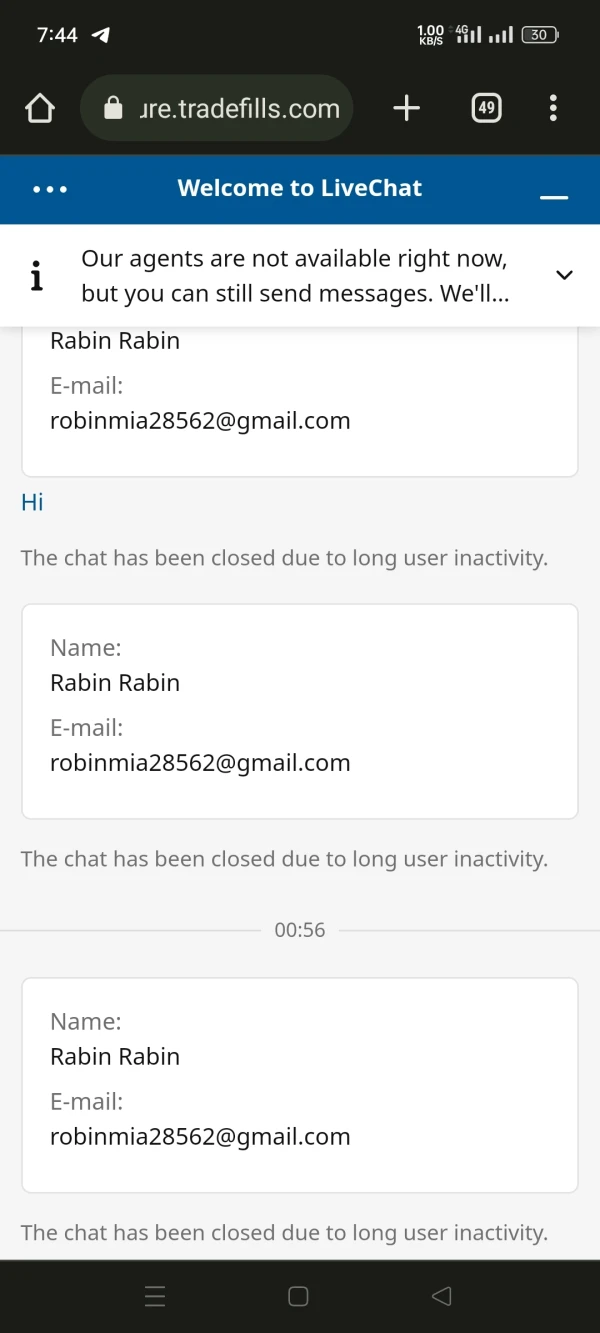Tap the Telegram status bar notification icon

click(101, 35)
